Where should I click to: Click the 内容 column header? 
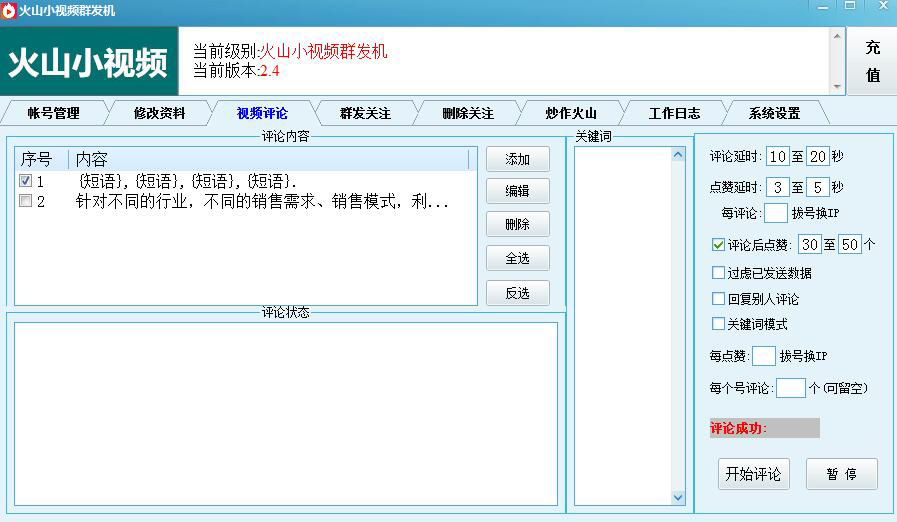point(268,159)
